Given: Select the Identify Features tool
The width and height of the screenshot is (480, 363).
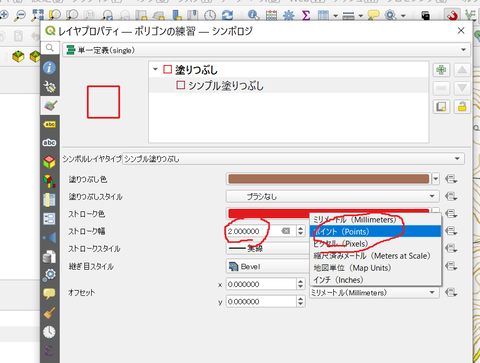Looking at the screenshot, I should pos(253,15).
